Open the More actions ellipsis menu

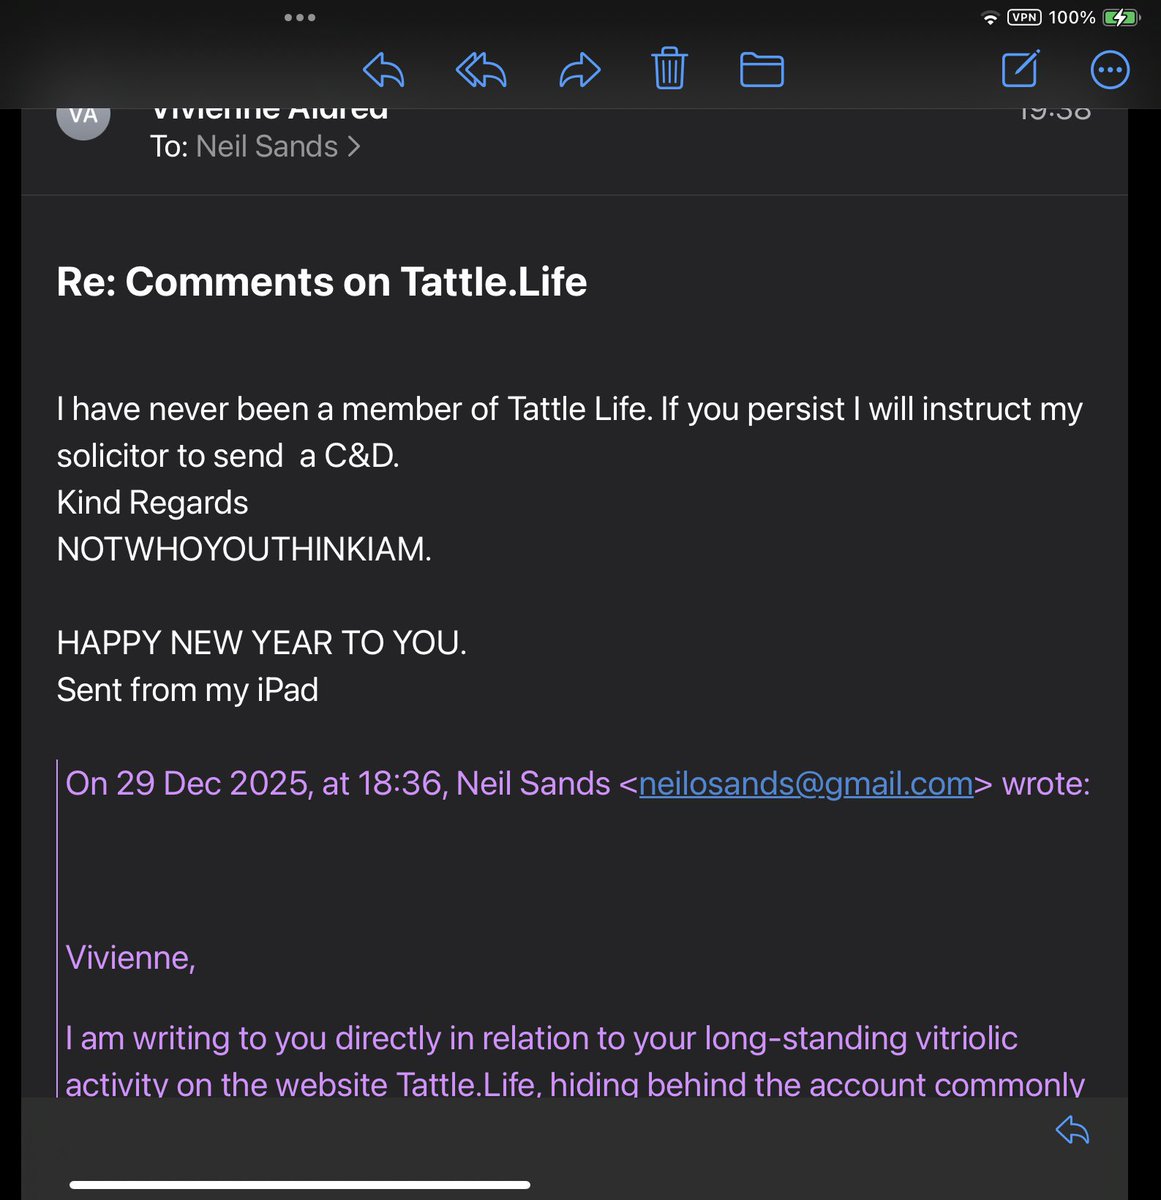pos(1109,70)
